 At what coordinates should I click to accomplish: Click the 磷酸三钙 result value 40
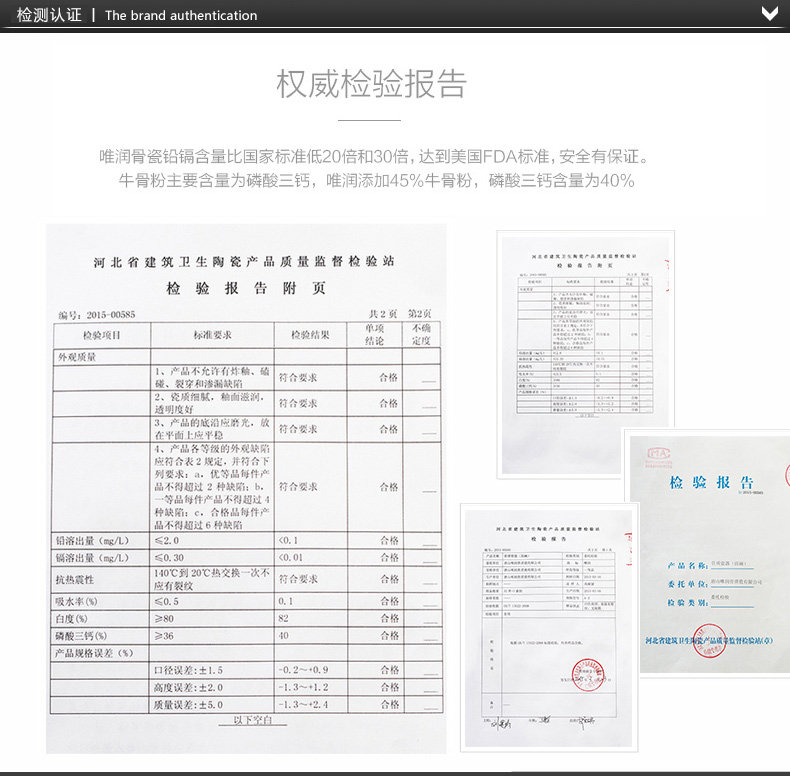coord(284,635)
